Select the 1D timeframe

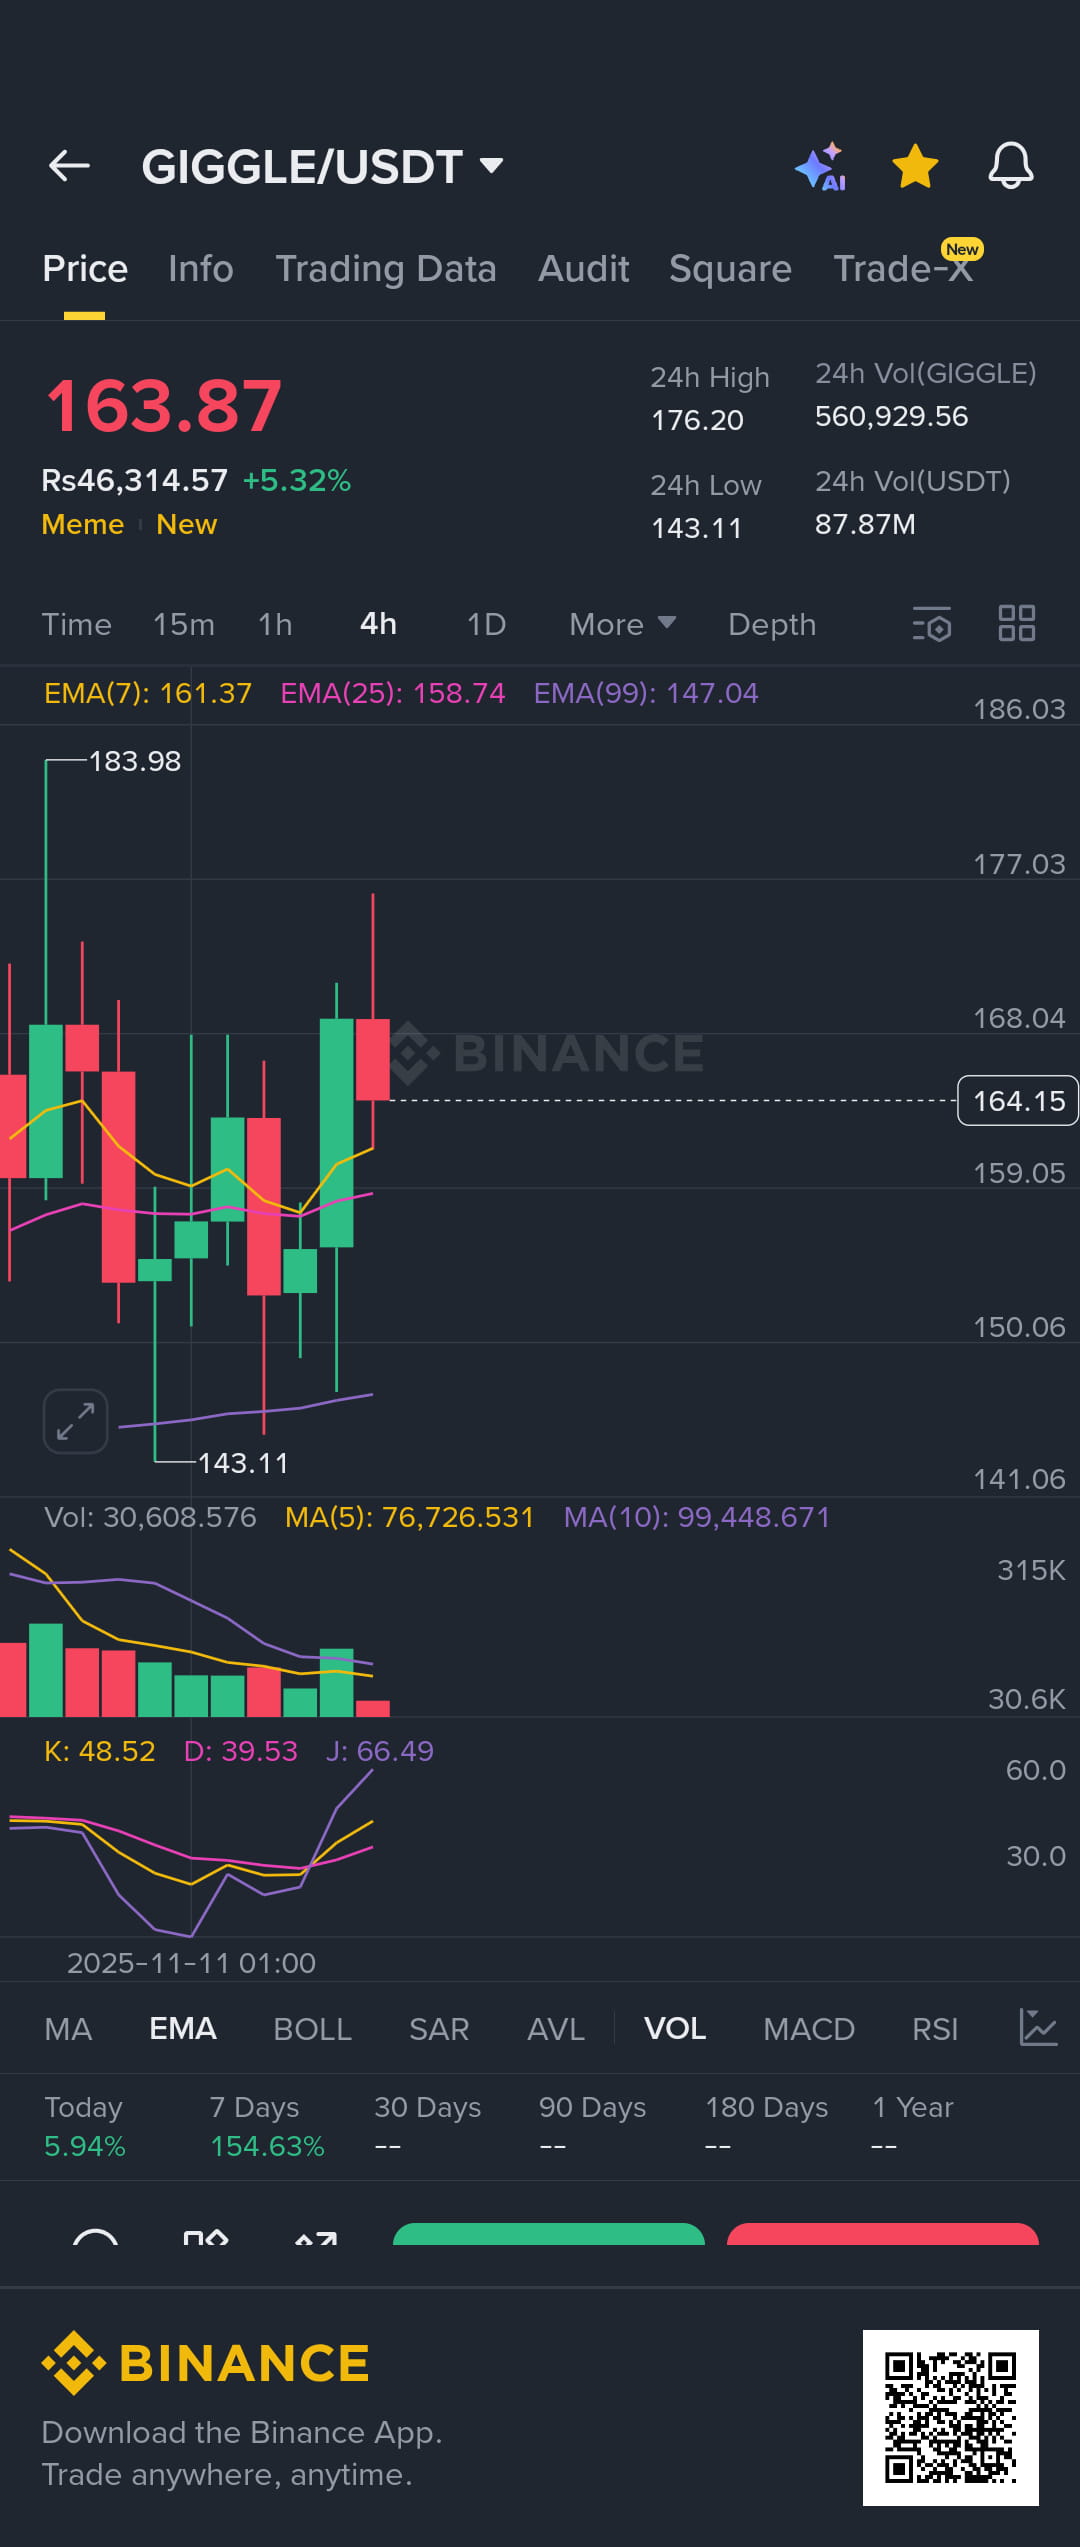point(486,624)
